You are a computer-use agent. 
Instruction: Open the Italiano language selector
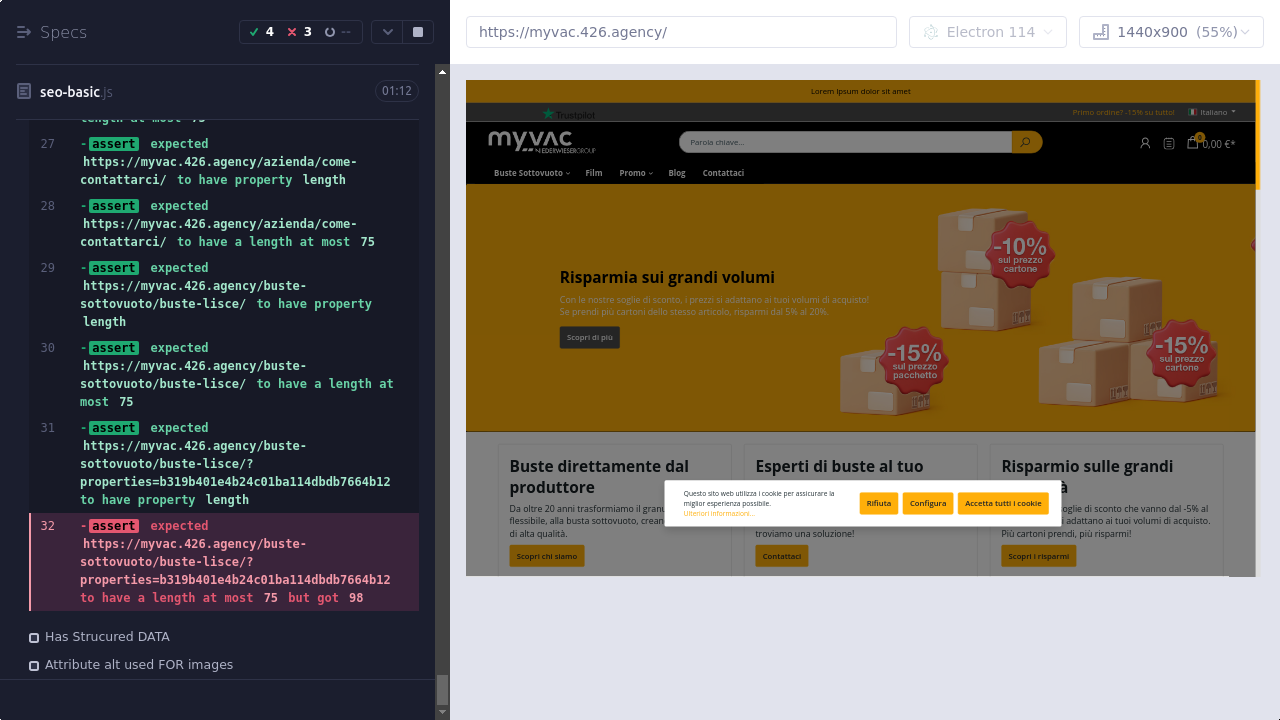coord(1212,112)
